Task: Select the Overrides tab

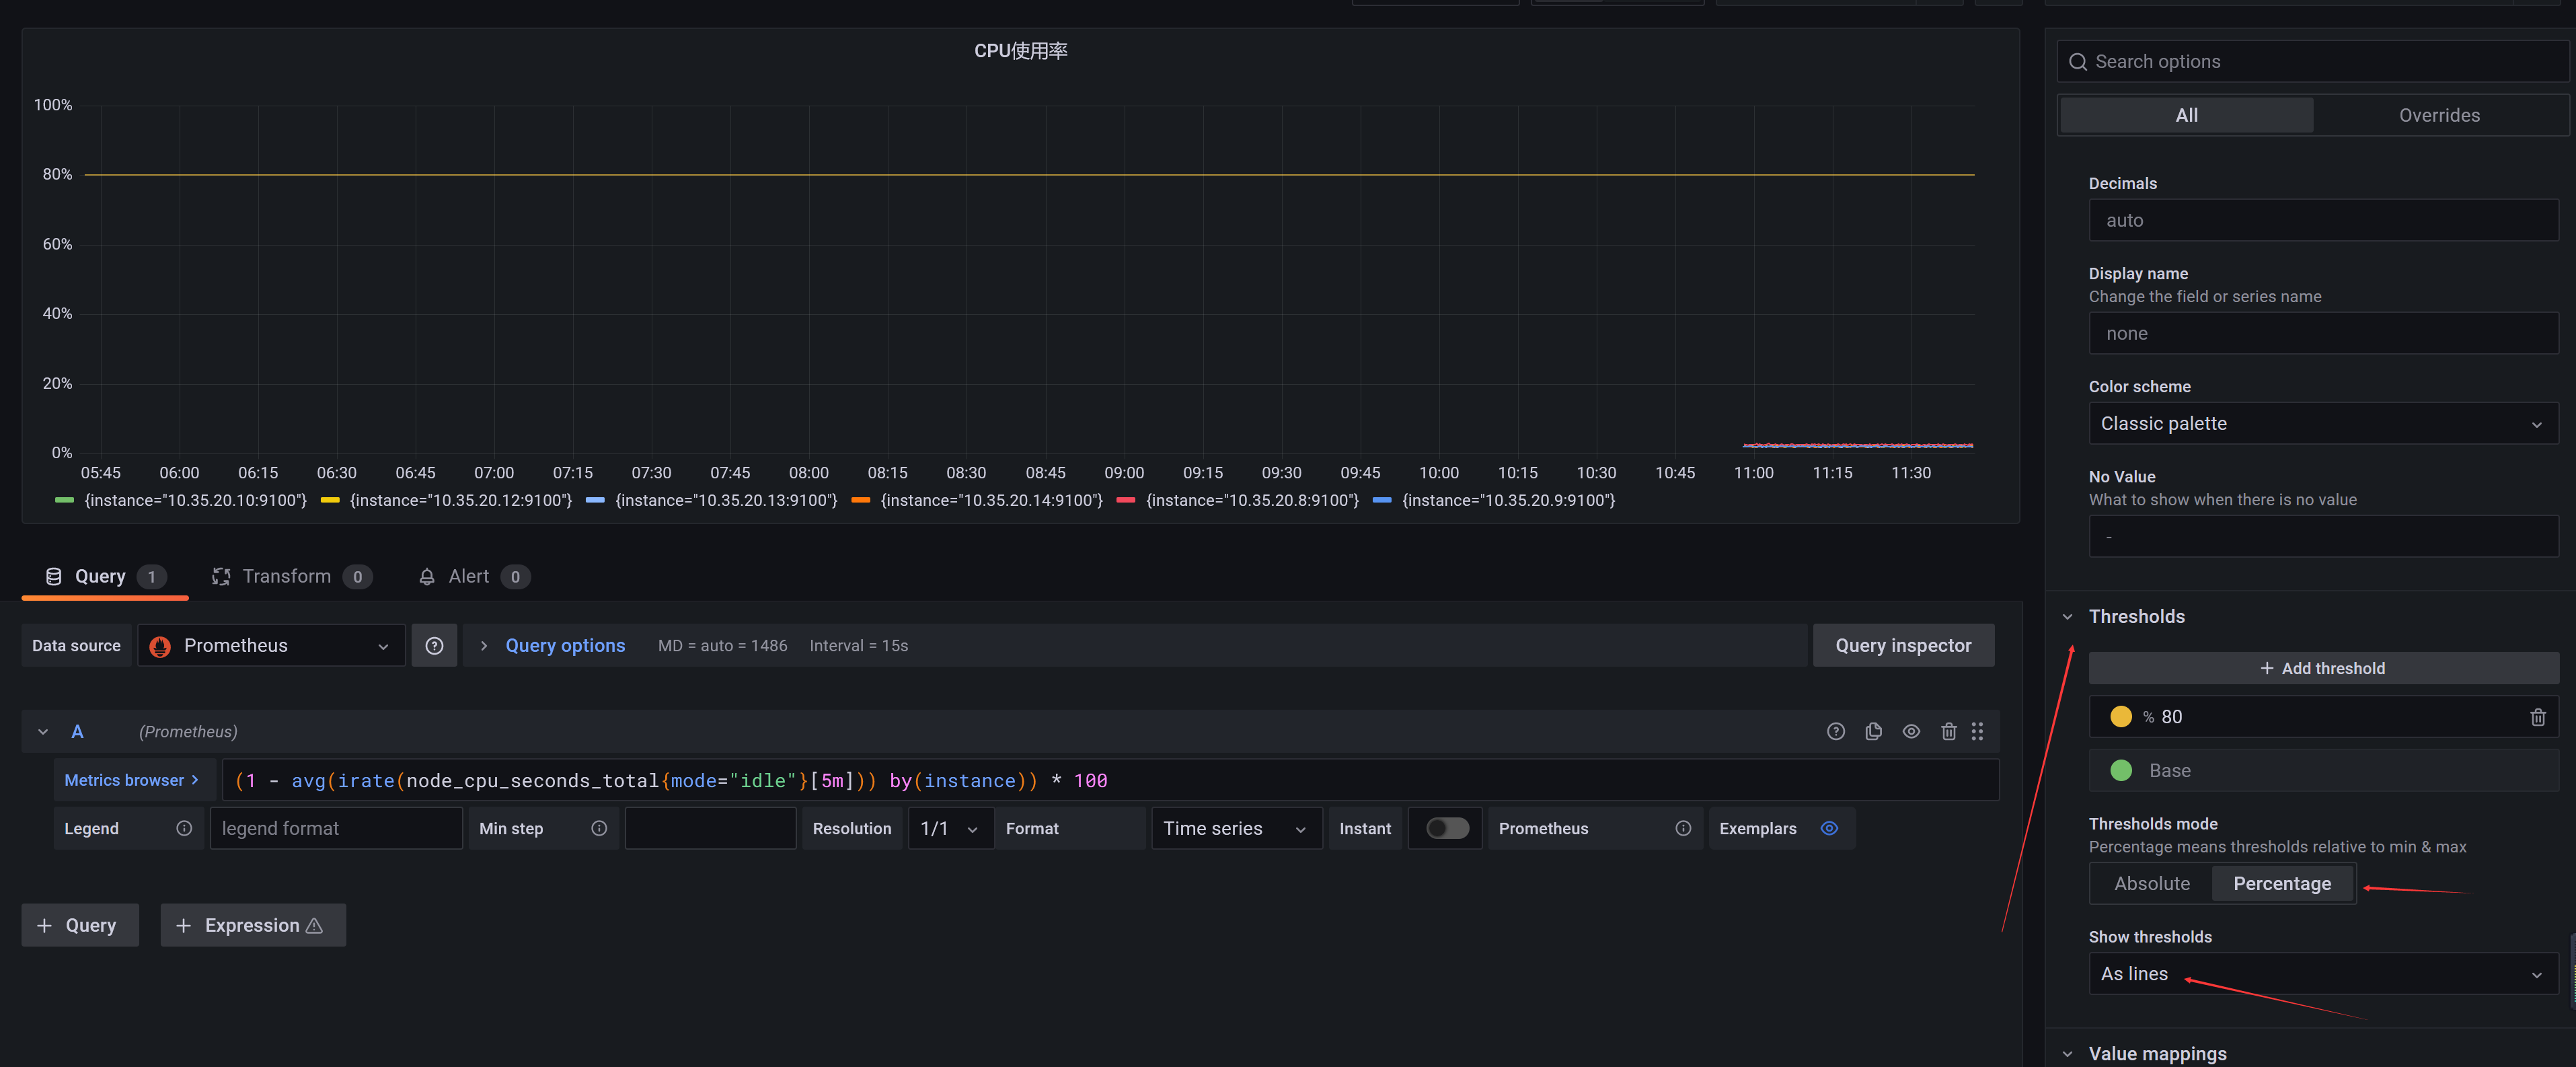Action: click(x=2439, y=115)
